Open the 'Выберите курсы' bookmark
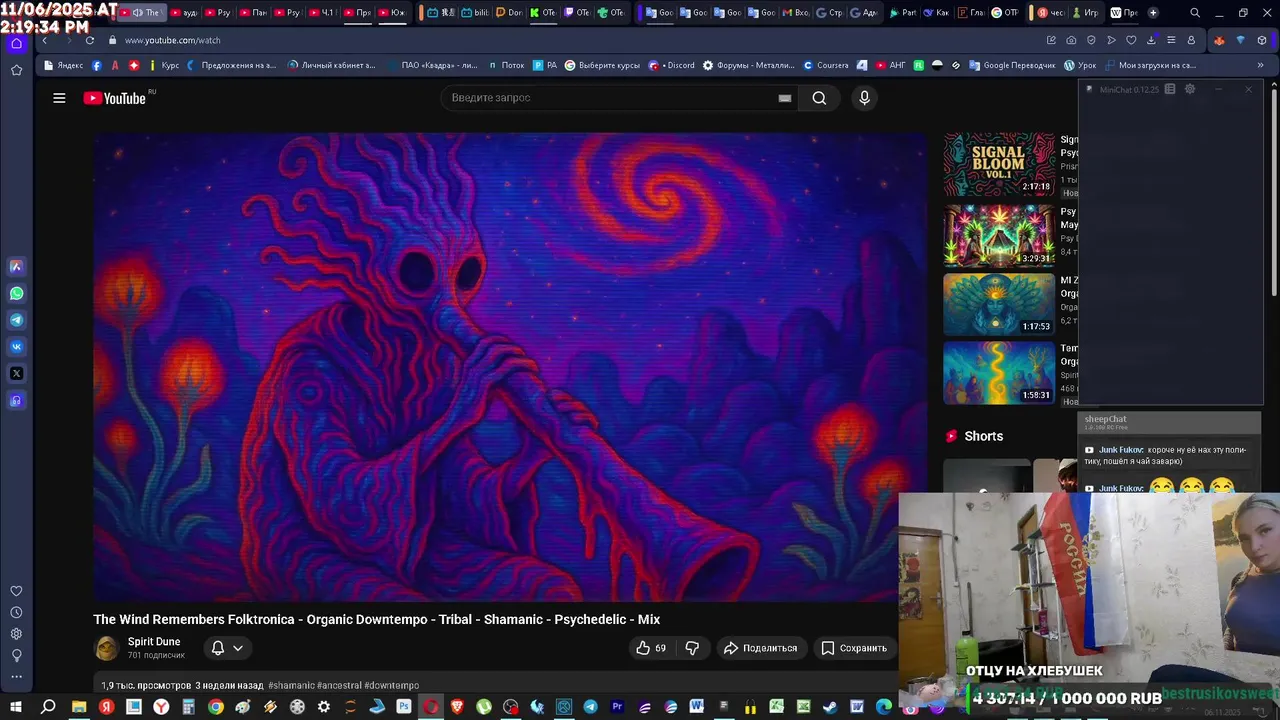 tap(602, 65)
